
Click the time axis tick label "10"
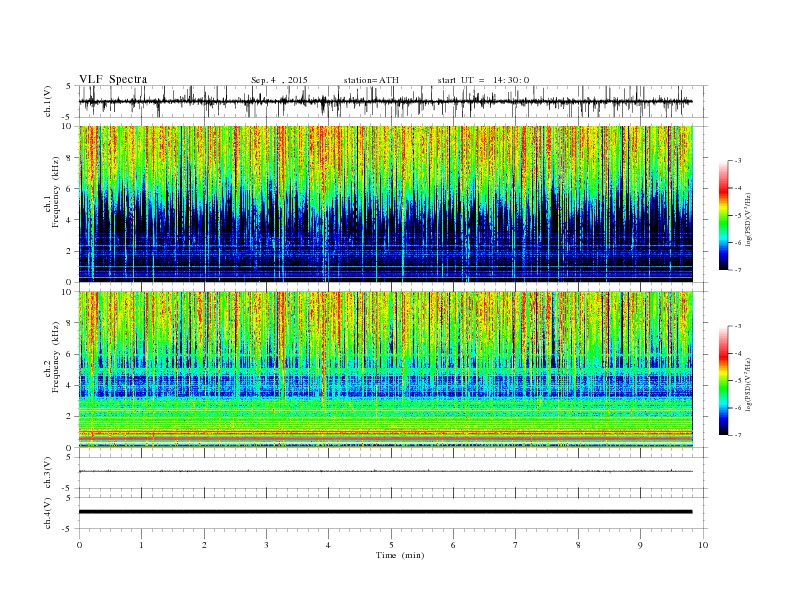(703, 545)
